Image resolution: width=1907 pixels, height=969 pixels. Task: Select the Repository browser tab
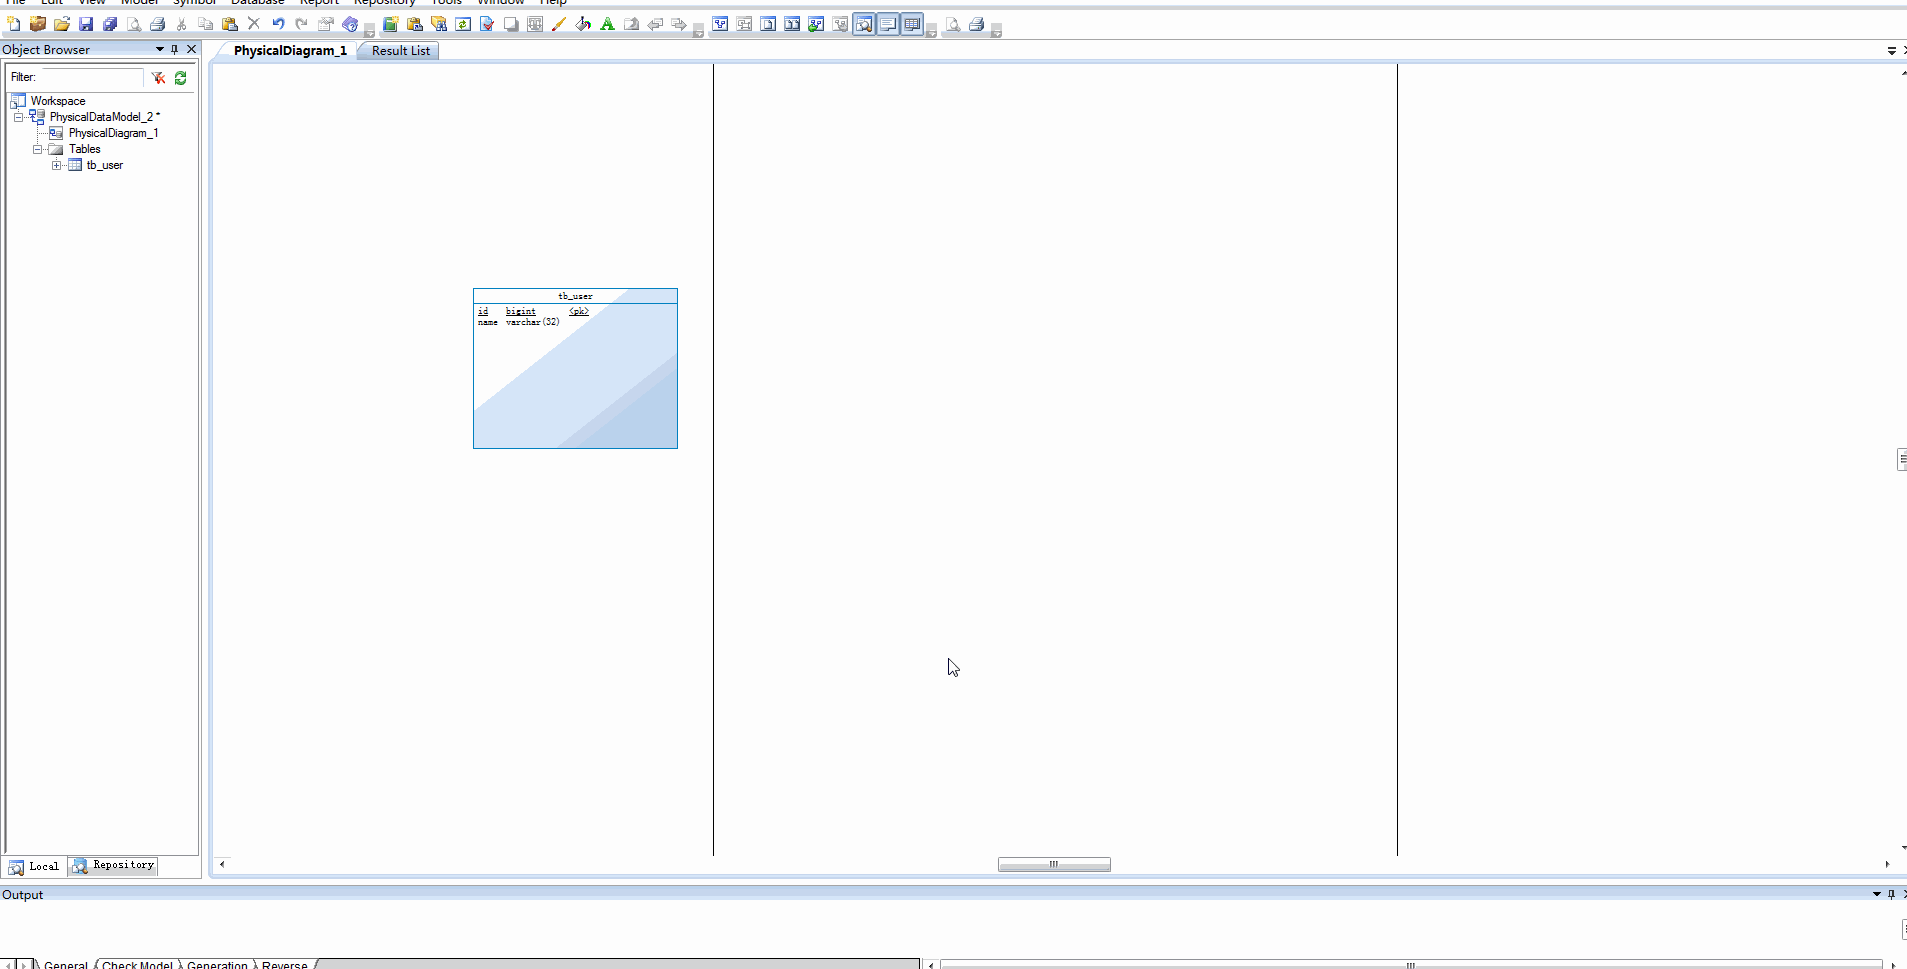point(113,865)
